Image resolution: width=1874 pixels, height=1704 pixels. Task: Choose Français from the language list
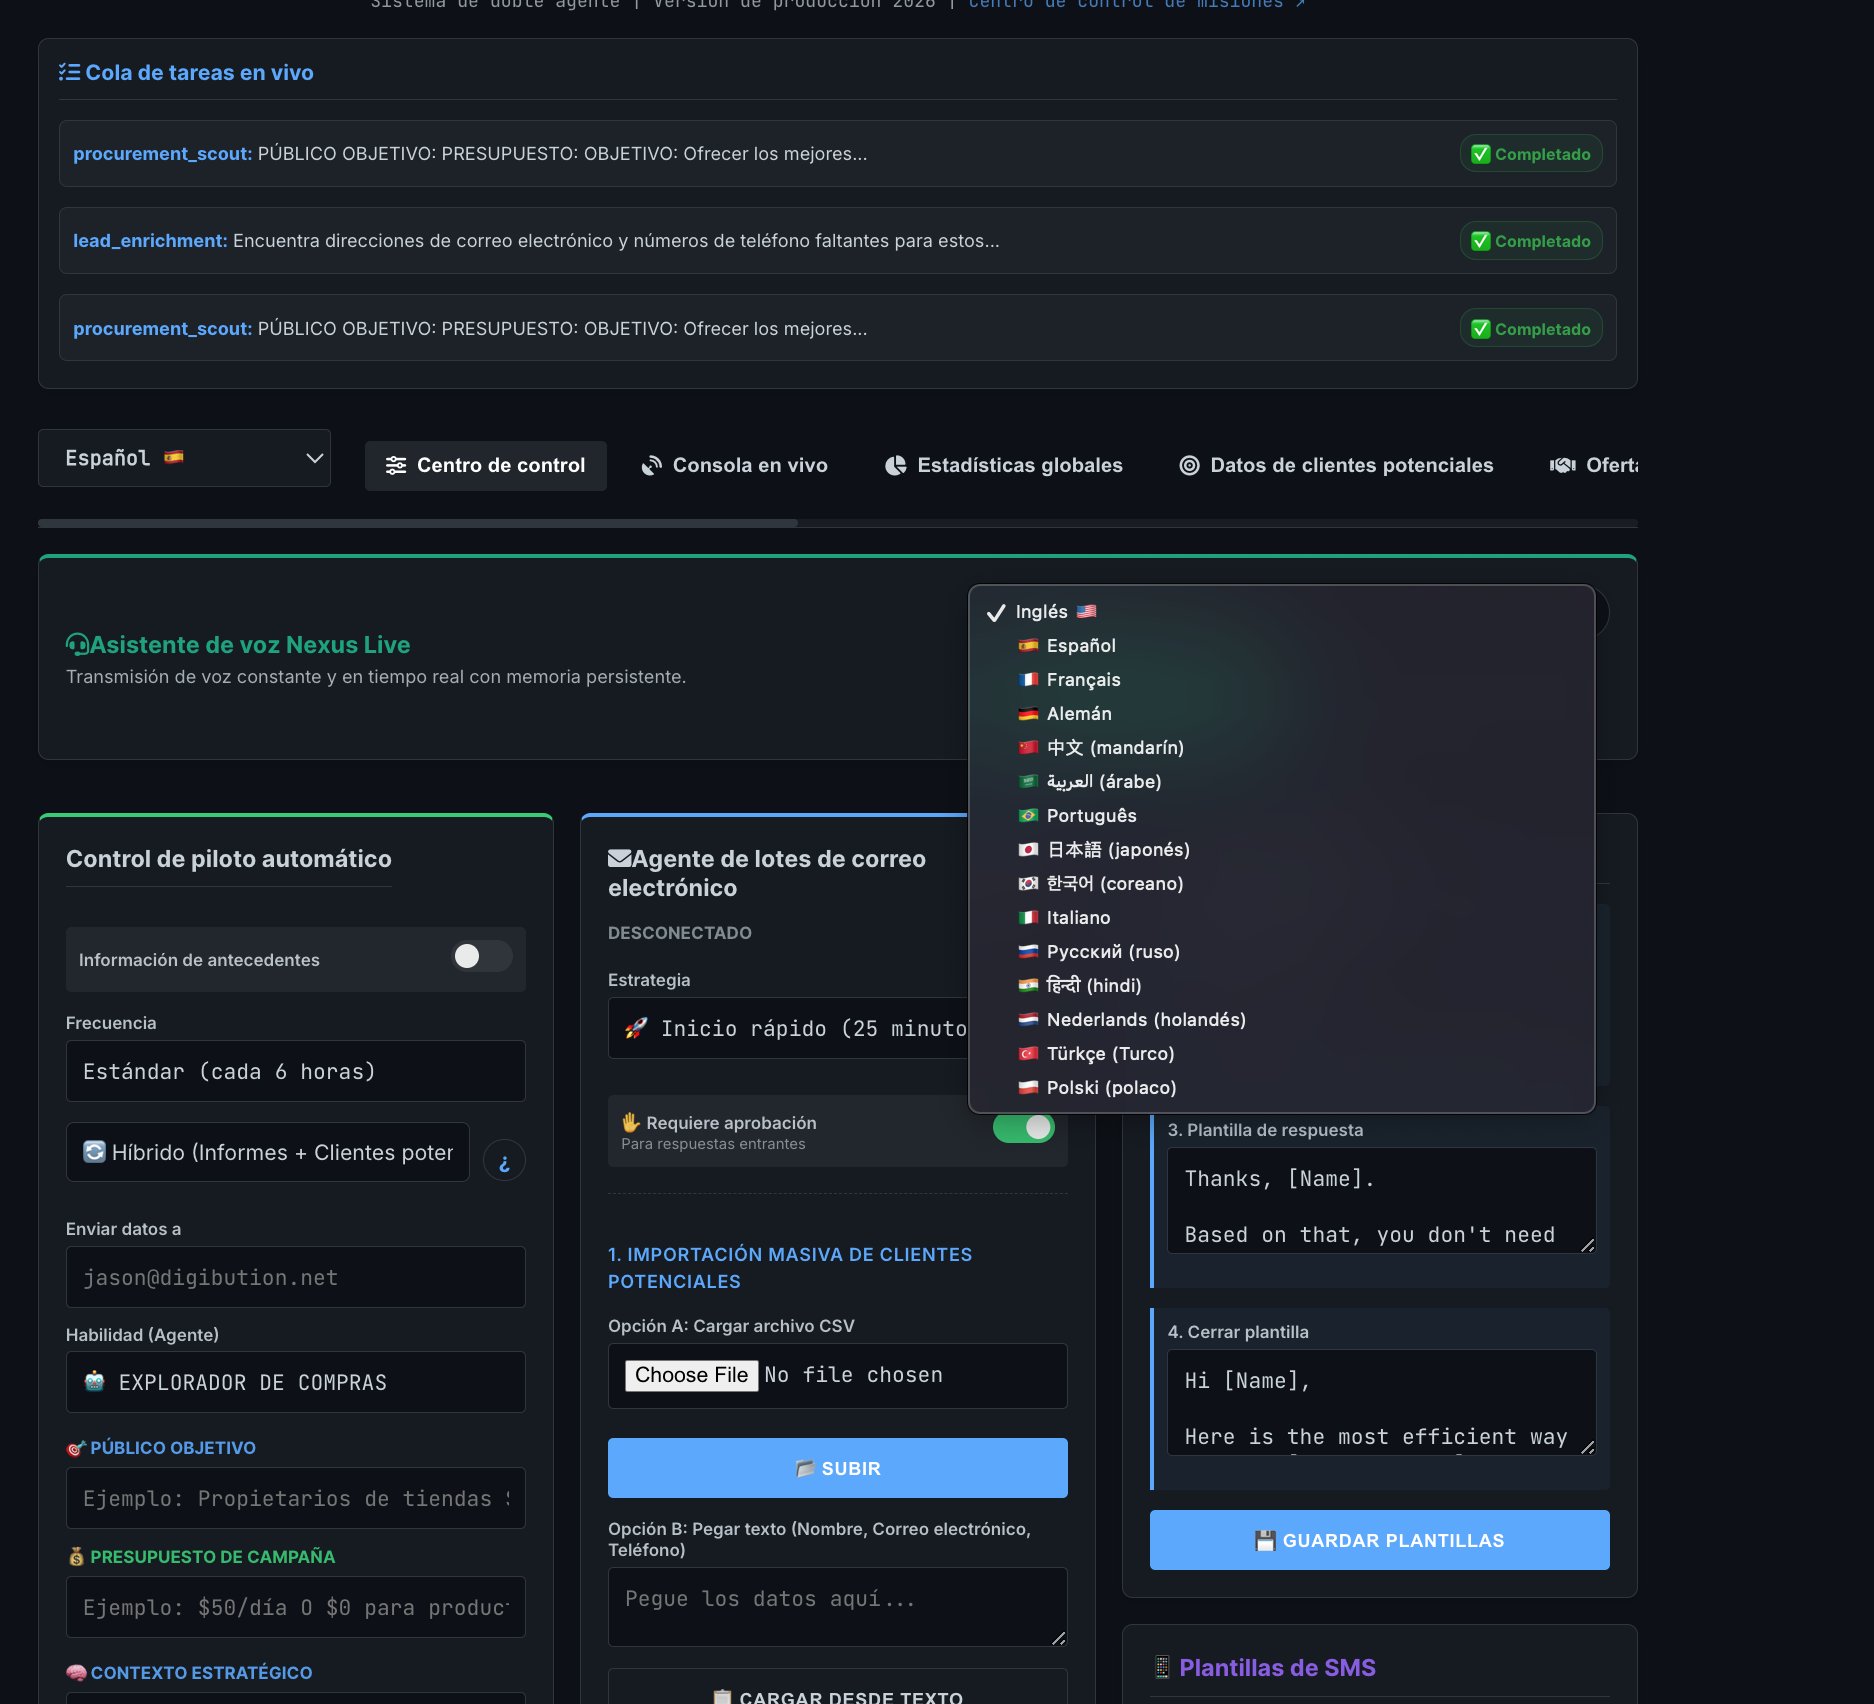[x=1282, y=680]
